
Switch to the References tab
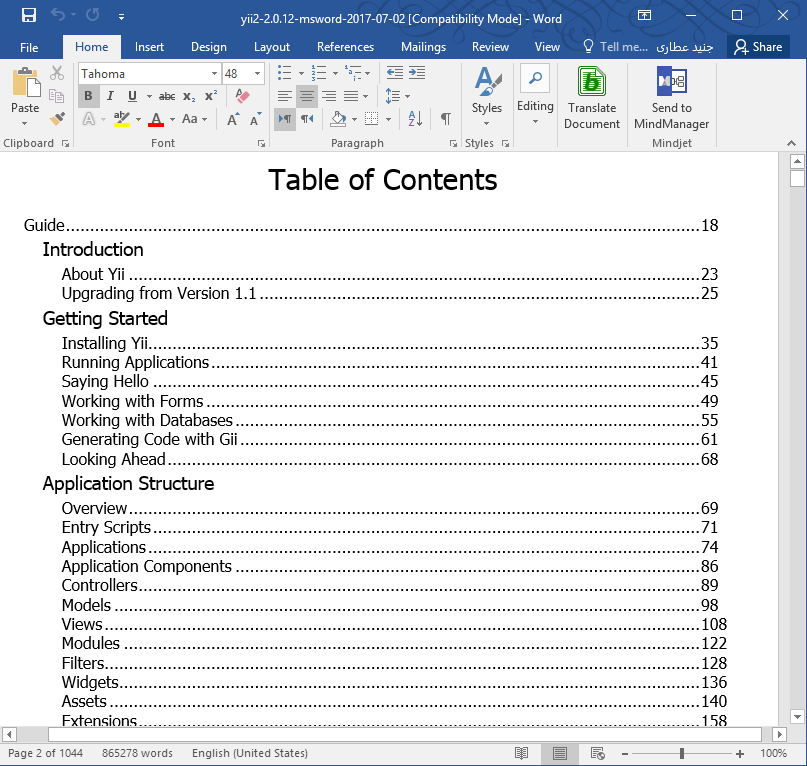pyautogui.click(x=345, y=47)
